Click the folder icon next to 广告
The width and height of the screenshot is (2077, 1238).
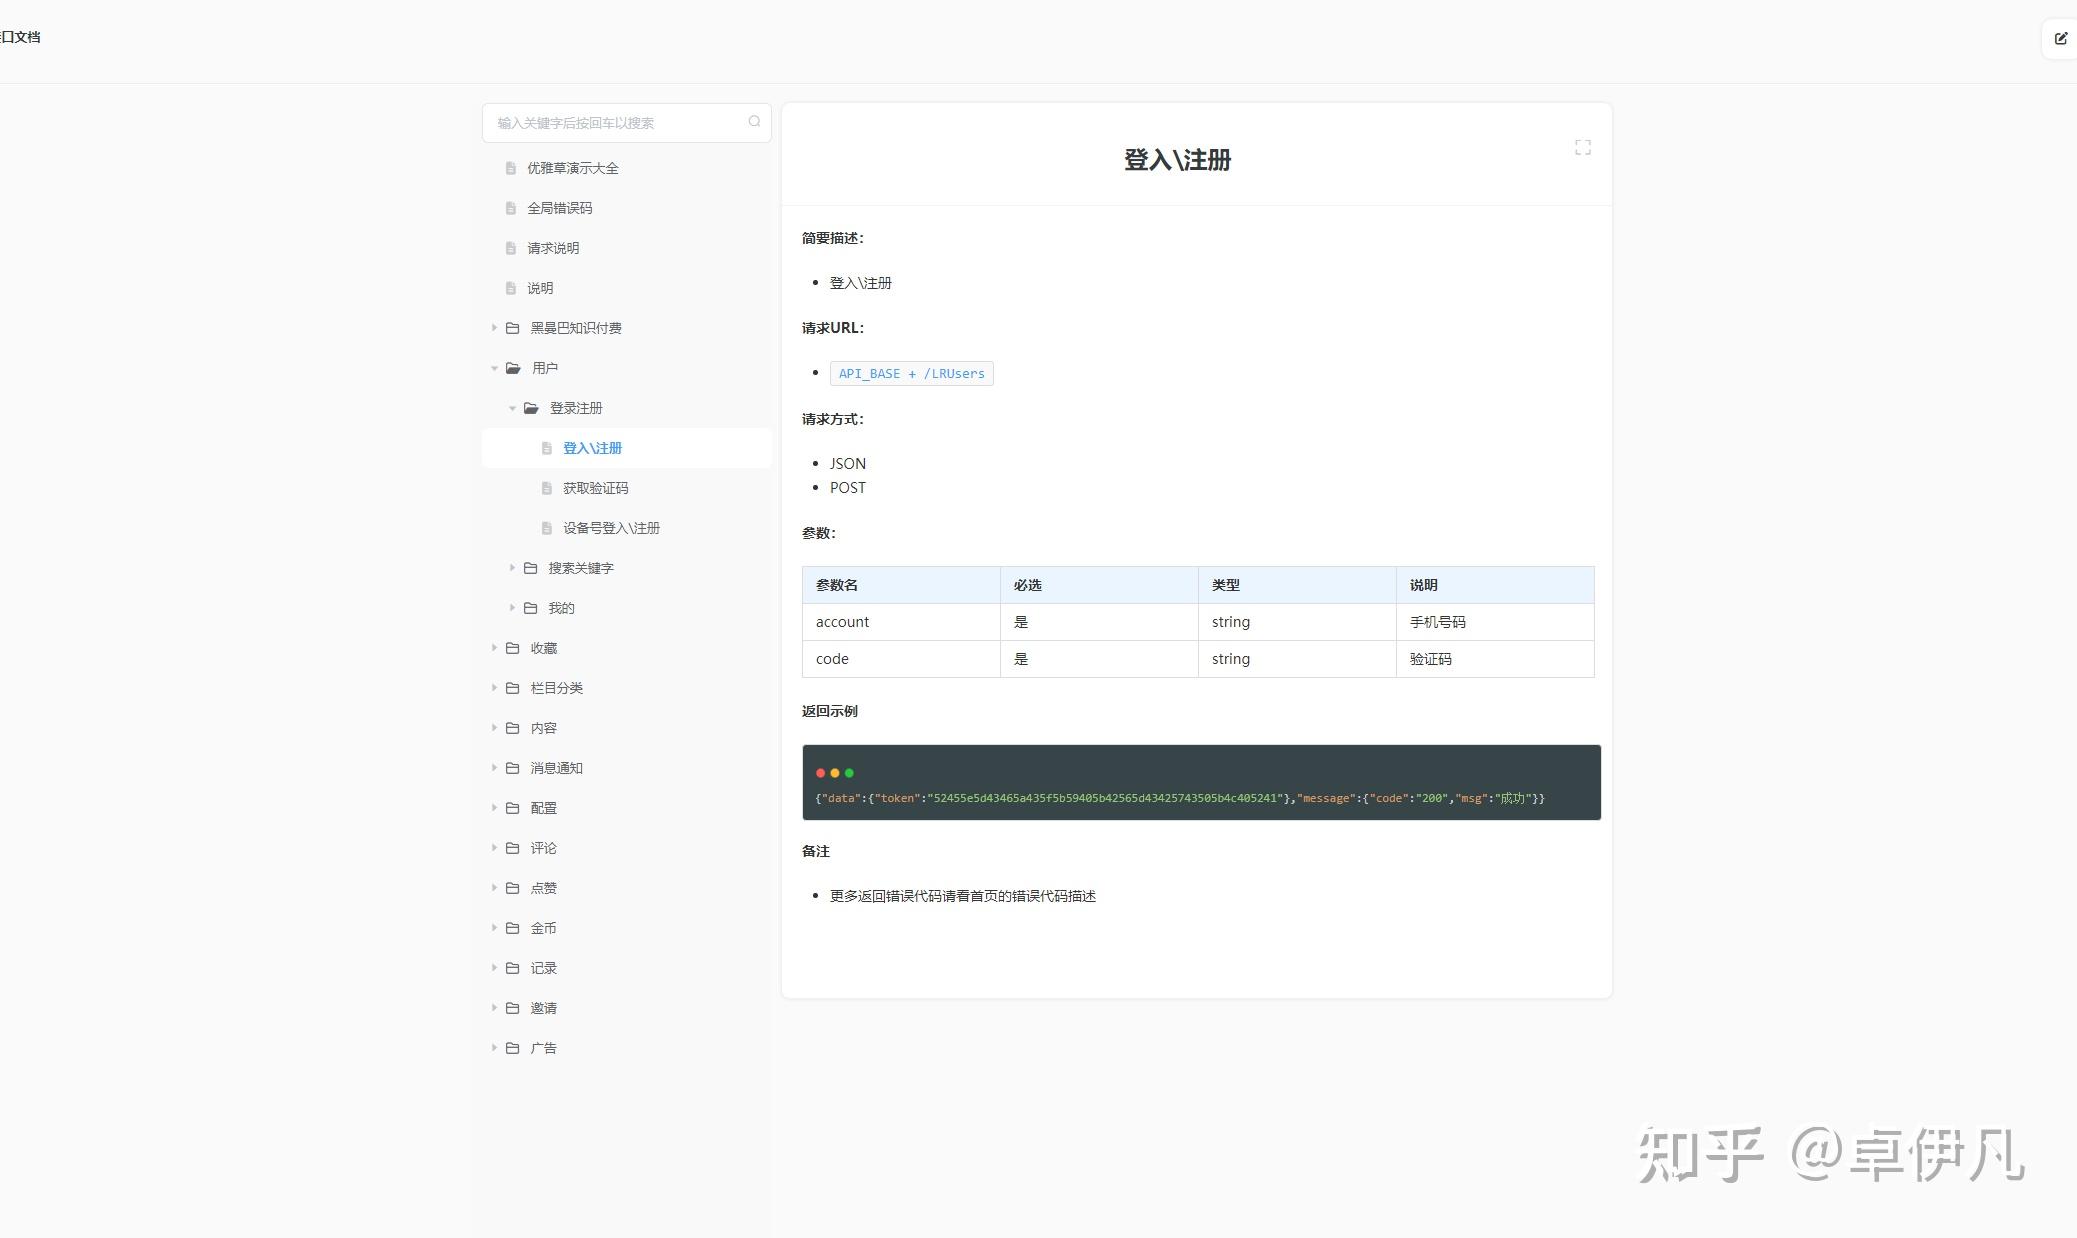[x=512, y=1047]
